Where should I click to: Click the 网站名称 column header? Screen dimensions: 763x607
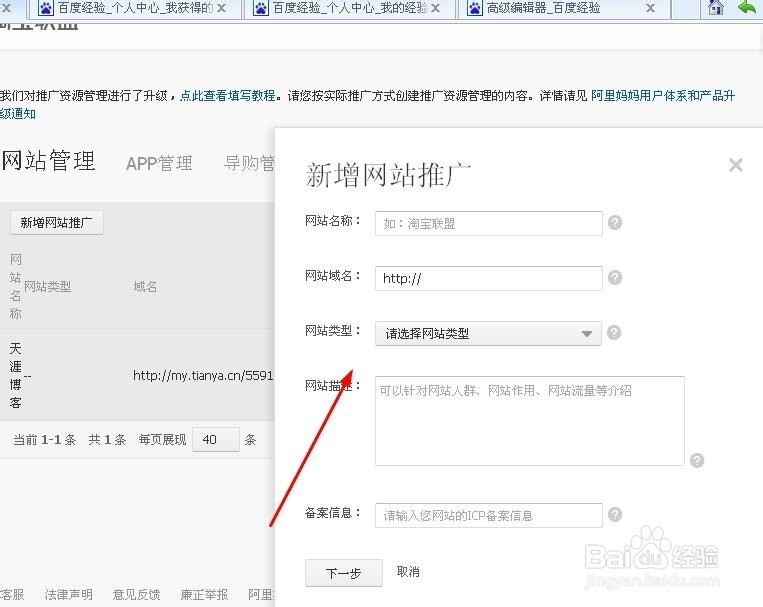pyautogui.click(x=16, y=287)
